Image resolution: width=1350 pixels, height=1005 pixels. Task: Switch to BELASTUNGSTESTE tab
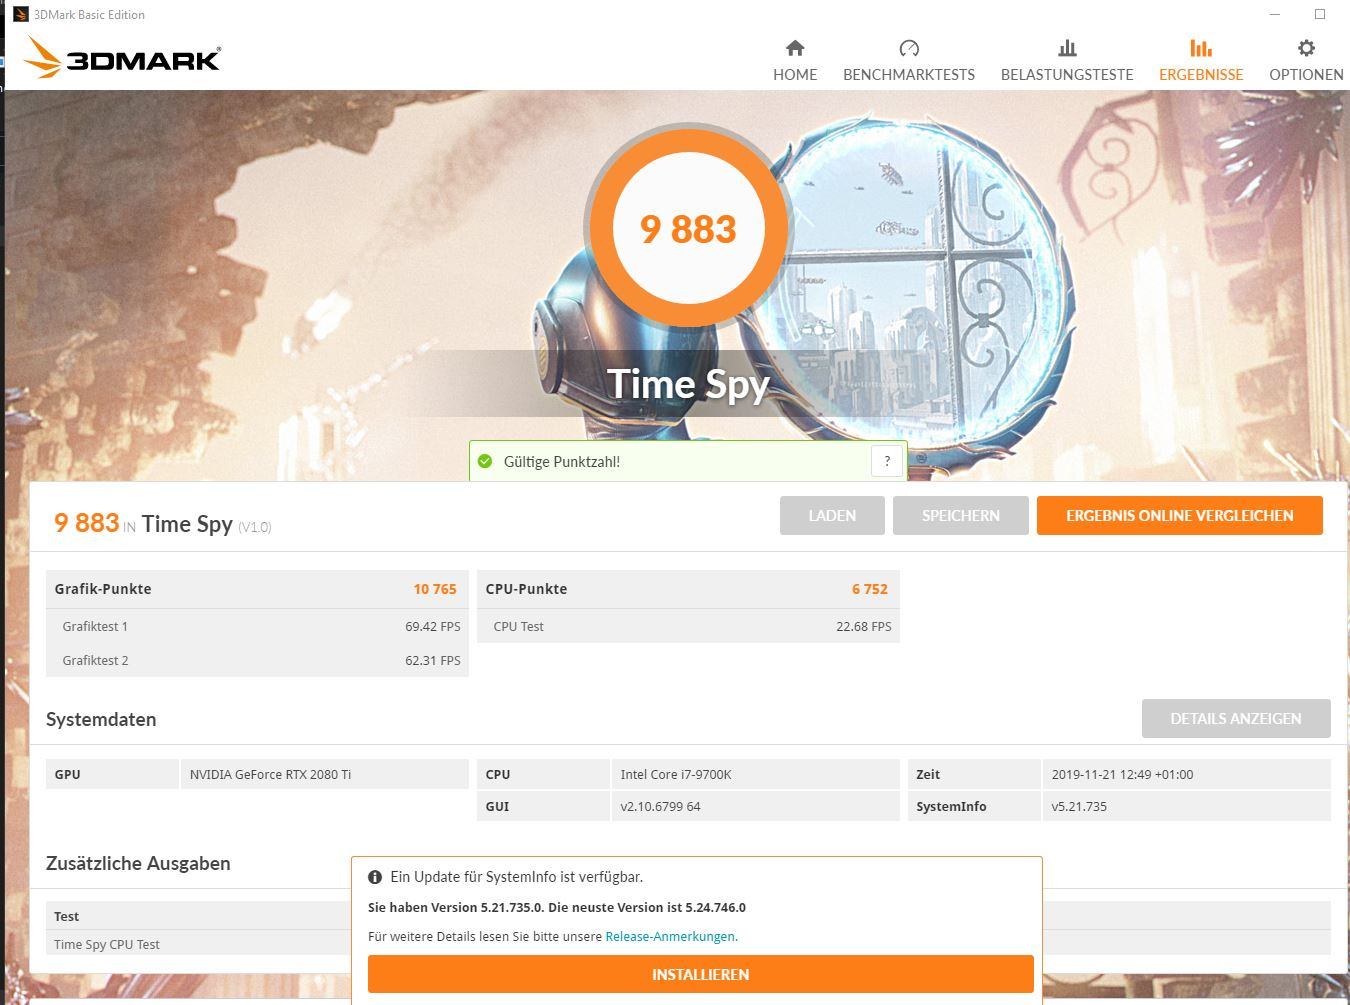(x=1067, y=60)
